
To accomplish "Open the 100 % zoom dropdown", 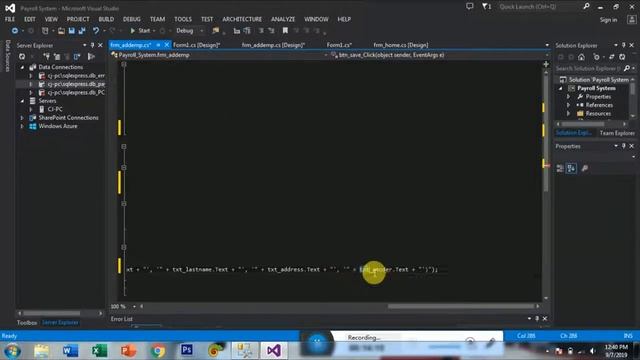I will pyautogui.click(x=134, y=307).
